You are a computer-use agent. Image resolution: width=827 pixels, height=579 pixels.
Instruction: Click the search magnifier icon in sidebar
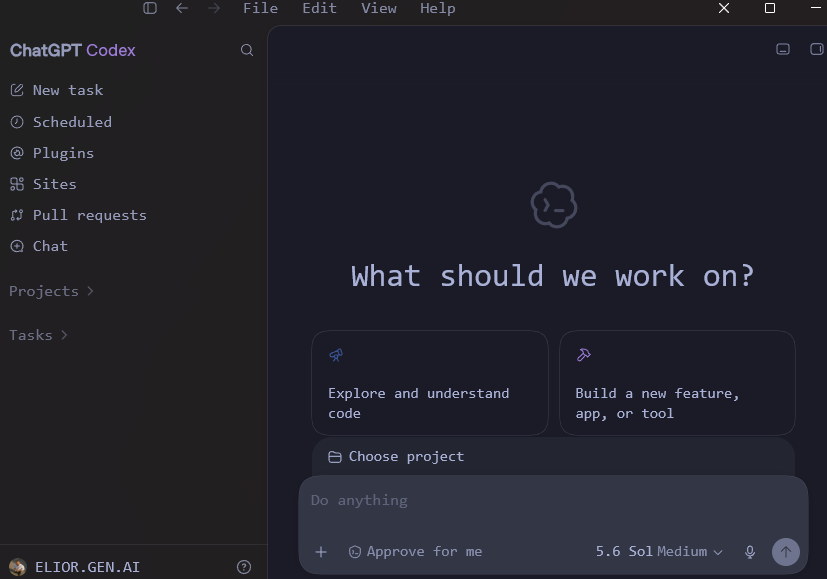[x=247, y=50]
